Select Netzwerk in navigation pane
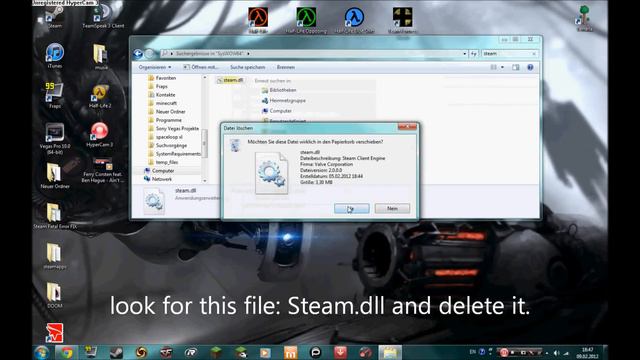The height and width of the screenshot is (360, 640). (158, 179)
